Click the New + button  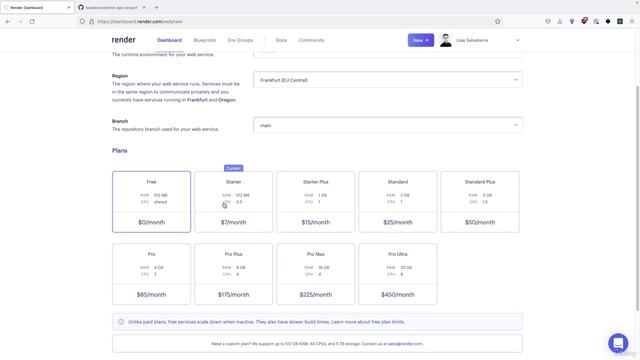pos(421,40)
